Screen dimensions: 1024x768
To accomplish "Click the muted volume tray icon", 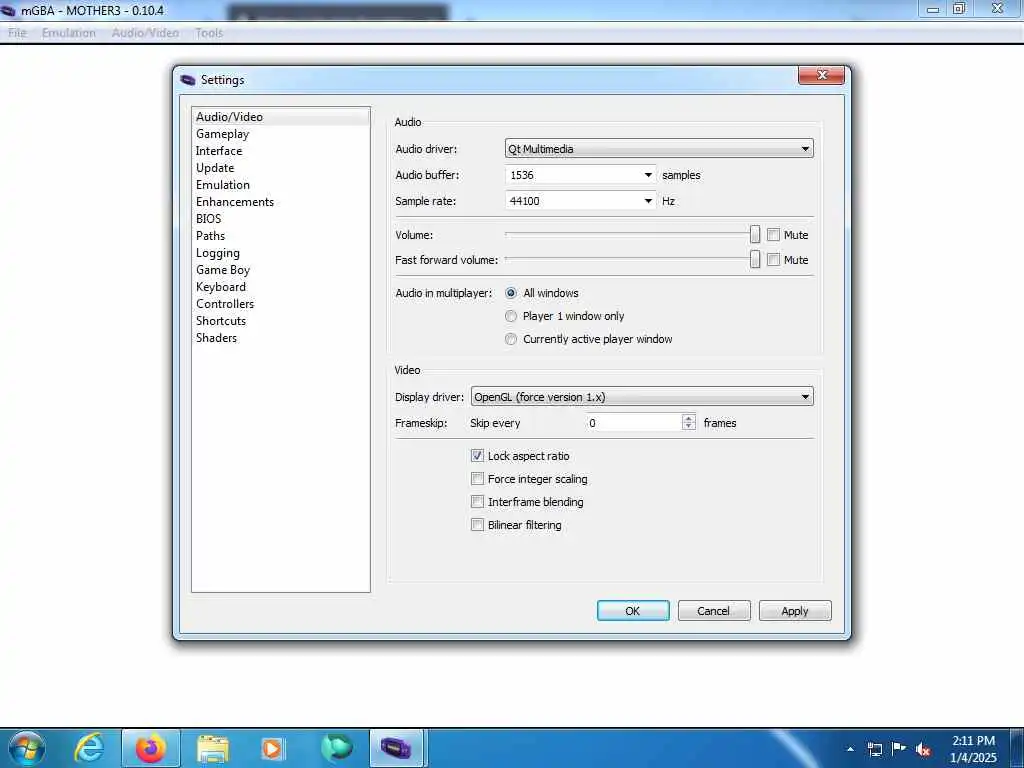I will pos(923,749).
